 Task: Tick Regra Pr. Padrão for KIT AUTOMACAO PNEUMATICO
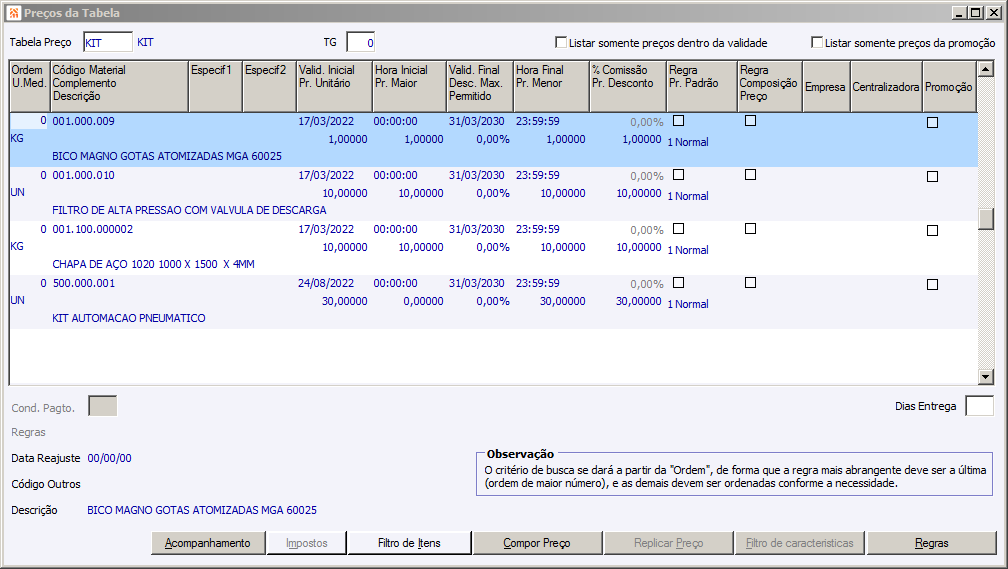point(679,283)
